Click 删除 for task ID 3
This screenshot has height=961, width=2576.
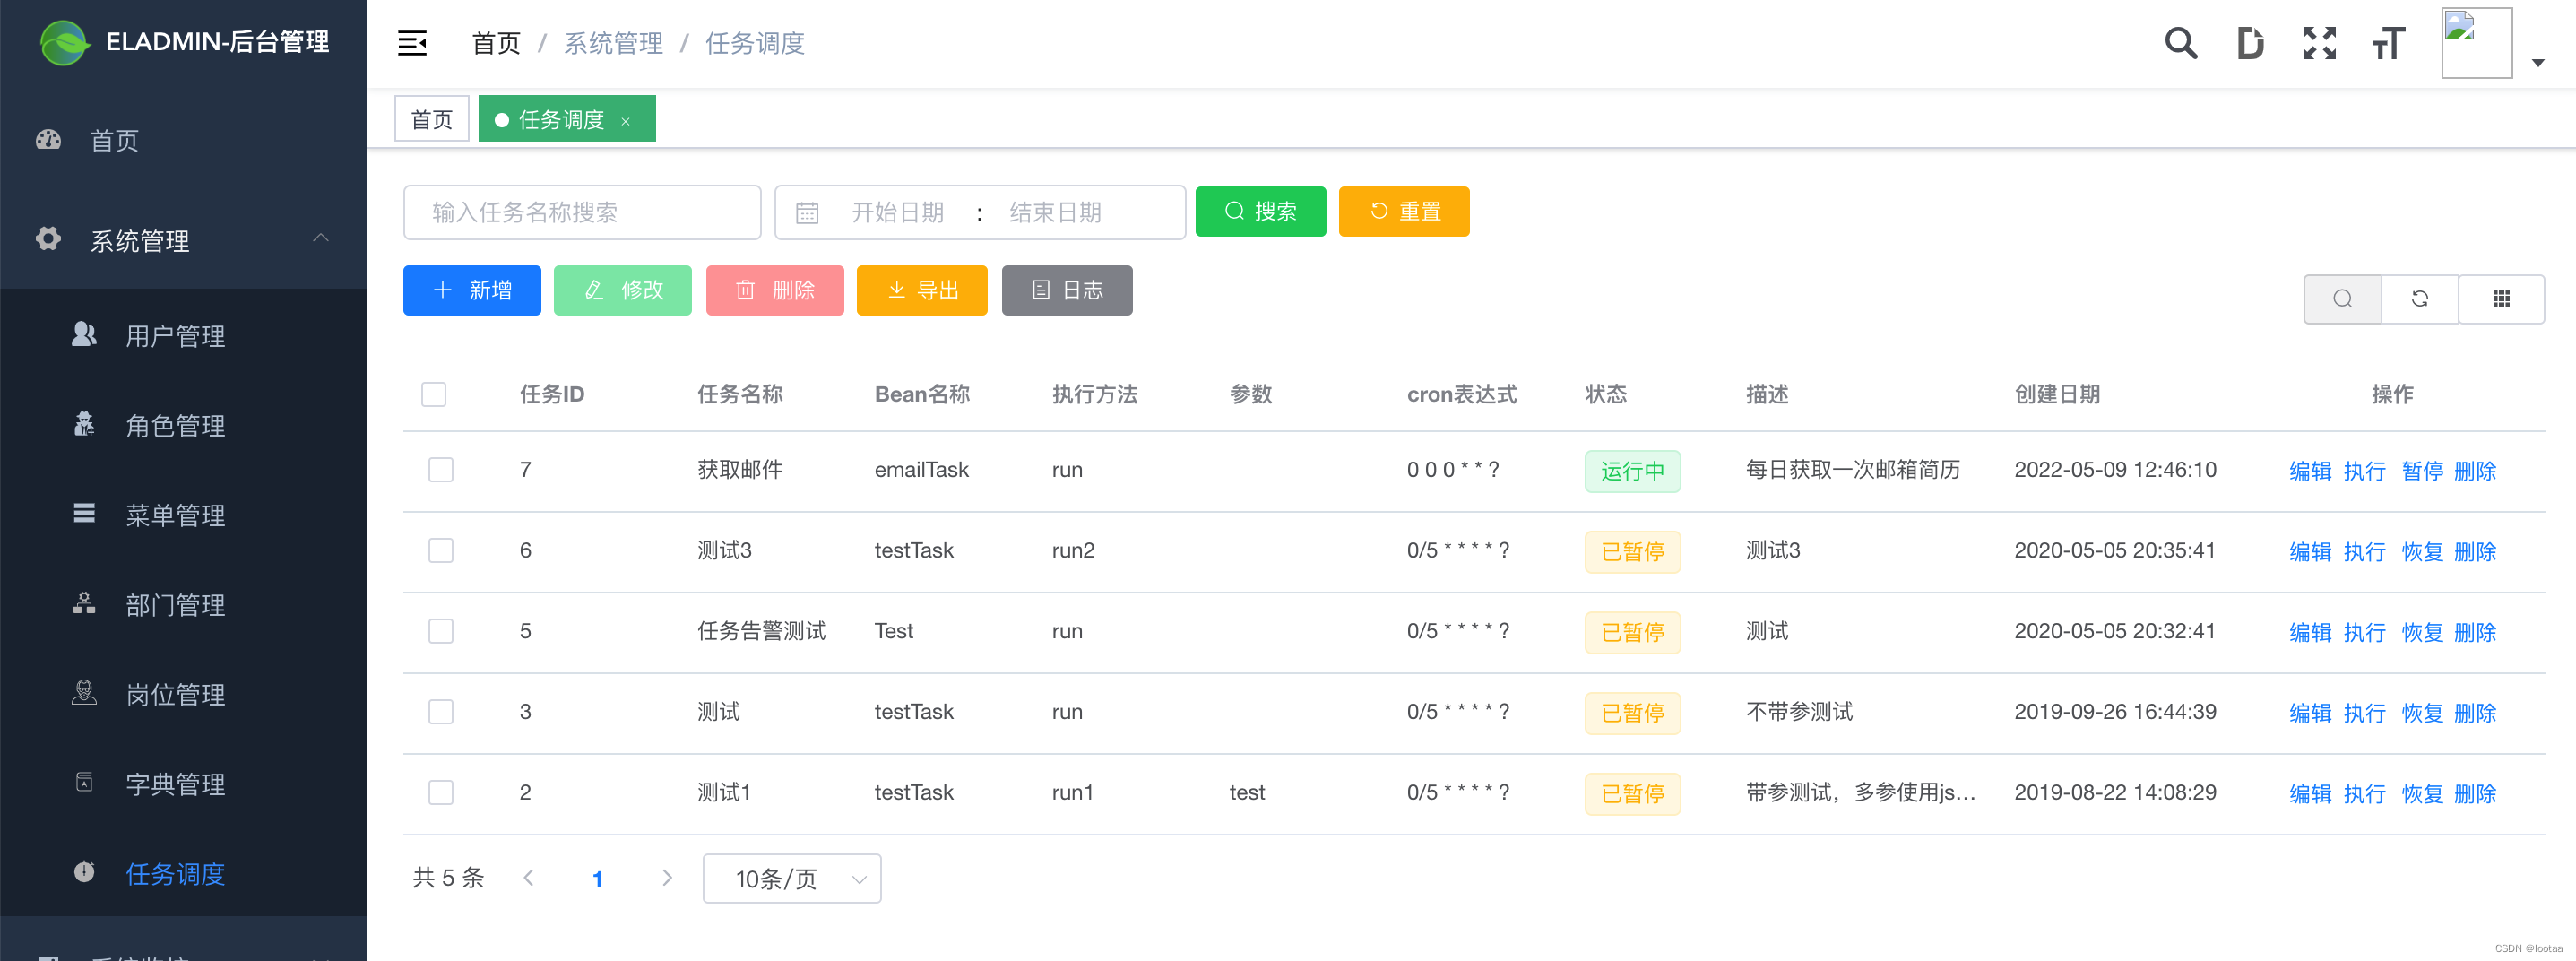pyautogui.click(x=2475, y=712)
